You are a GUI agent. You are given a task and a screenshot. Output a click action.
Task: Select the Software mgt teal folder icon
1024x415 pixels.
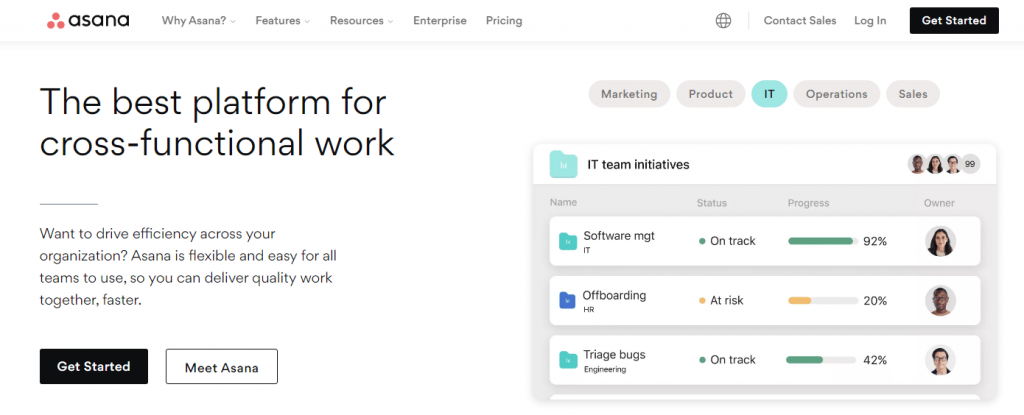(568, 241)
